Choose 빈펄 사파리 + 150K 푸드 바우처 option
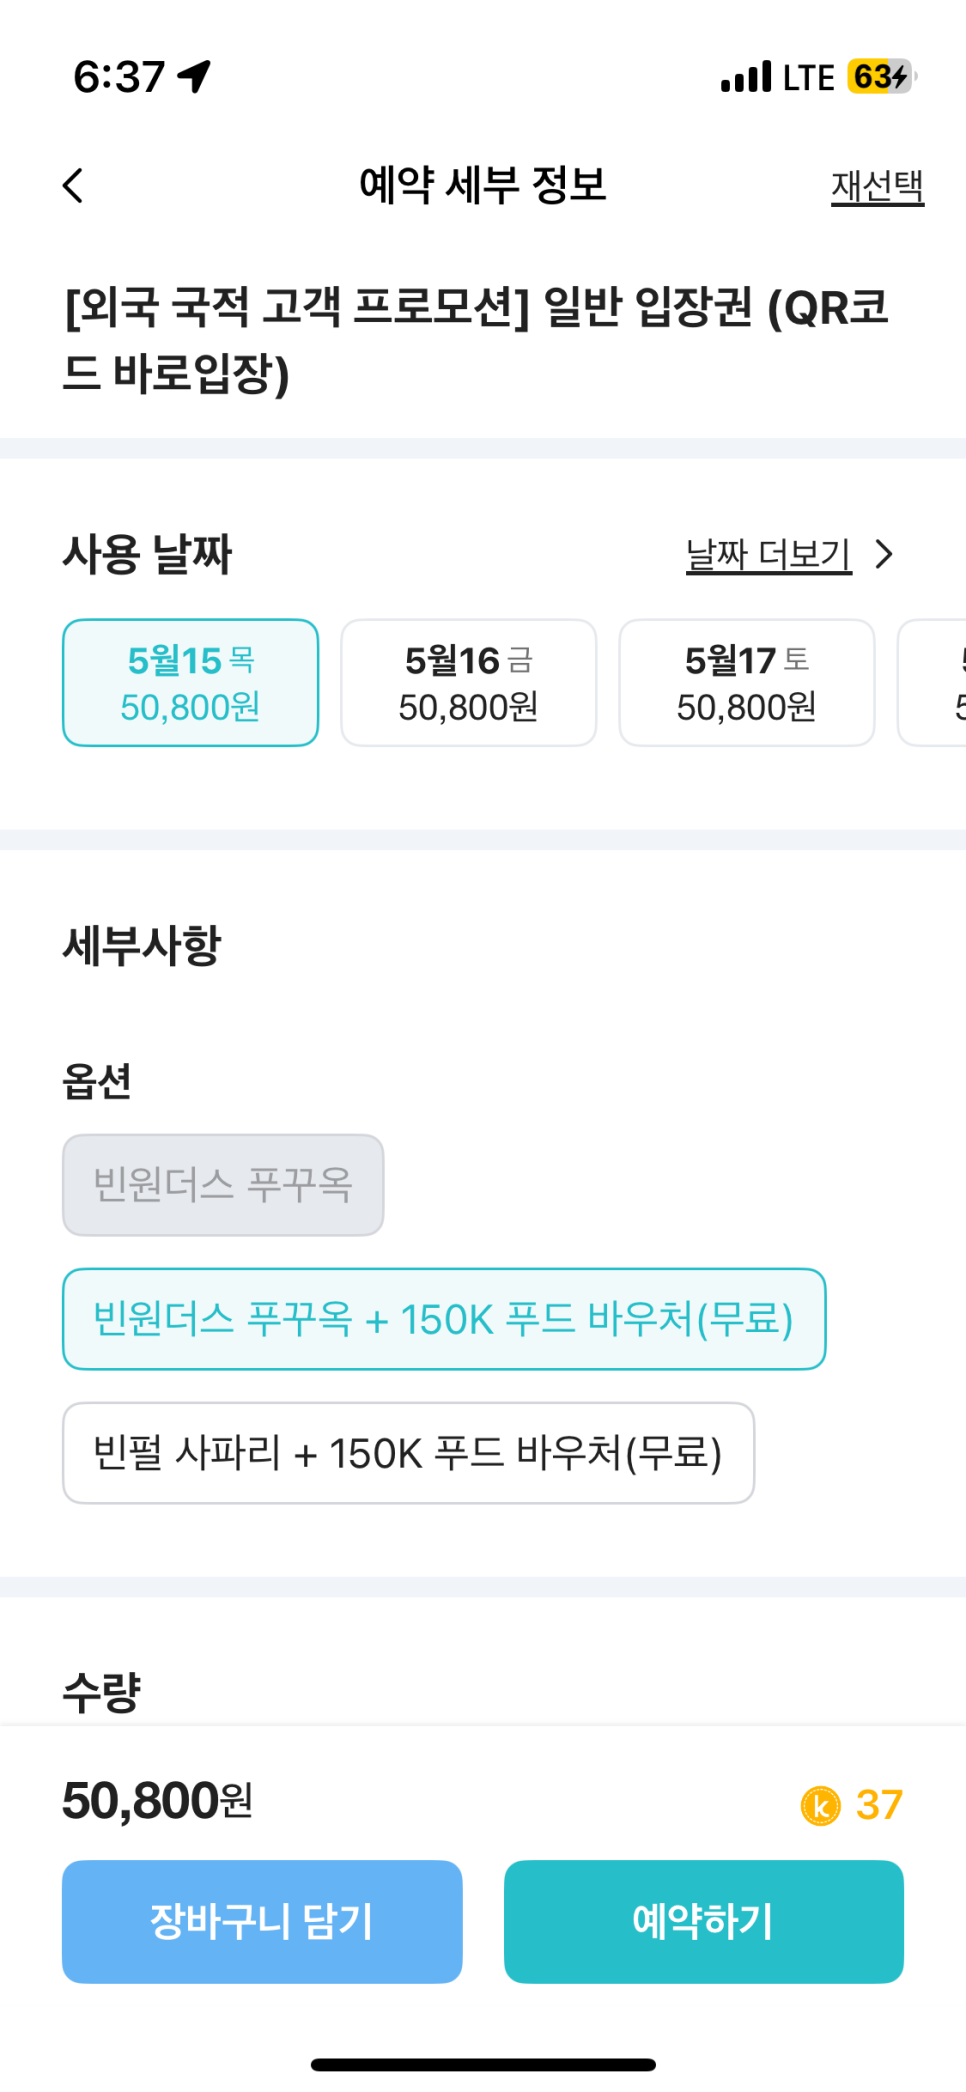The width and height of the screenshot is (966, 2092). (x=407, y=1453)
